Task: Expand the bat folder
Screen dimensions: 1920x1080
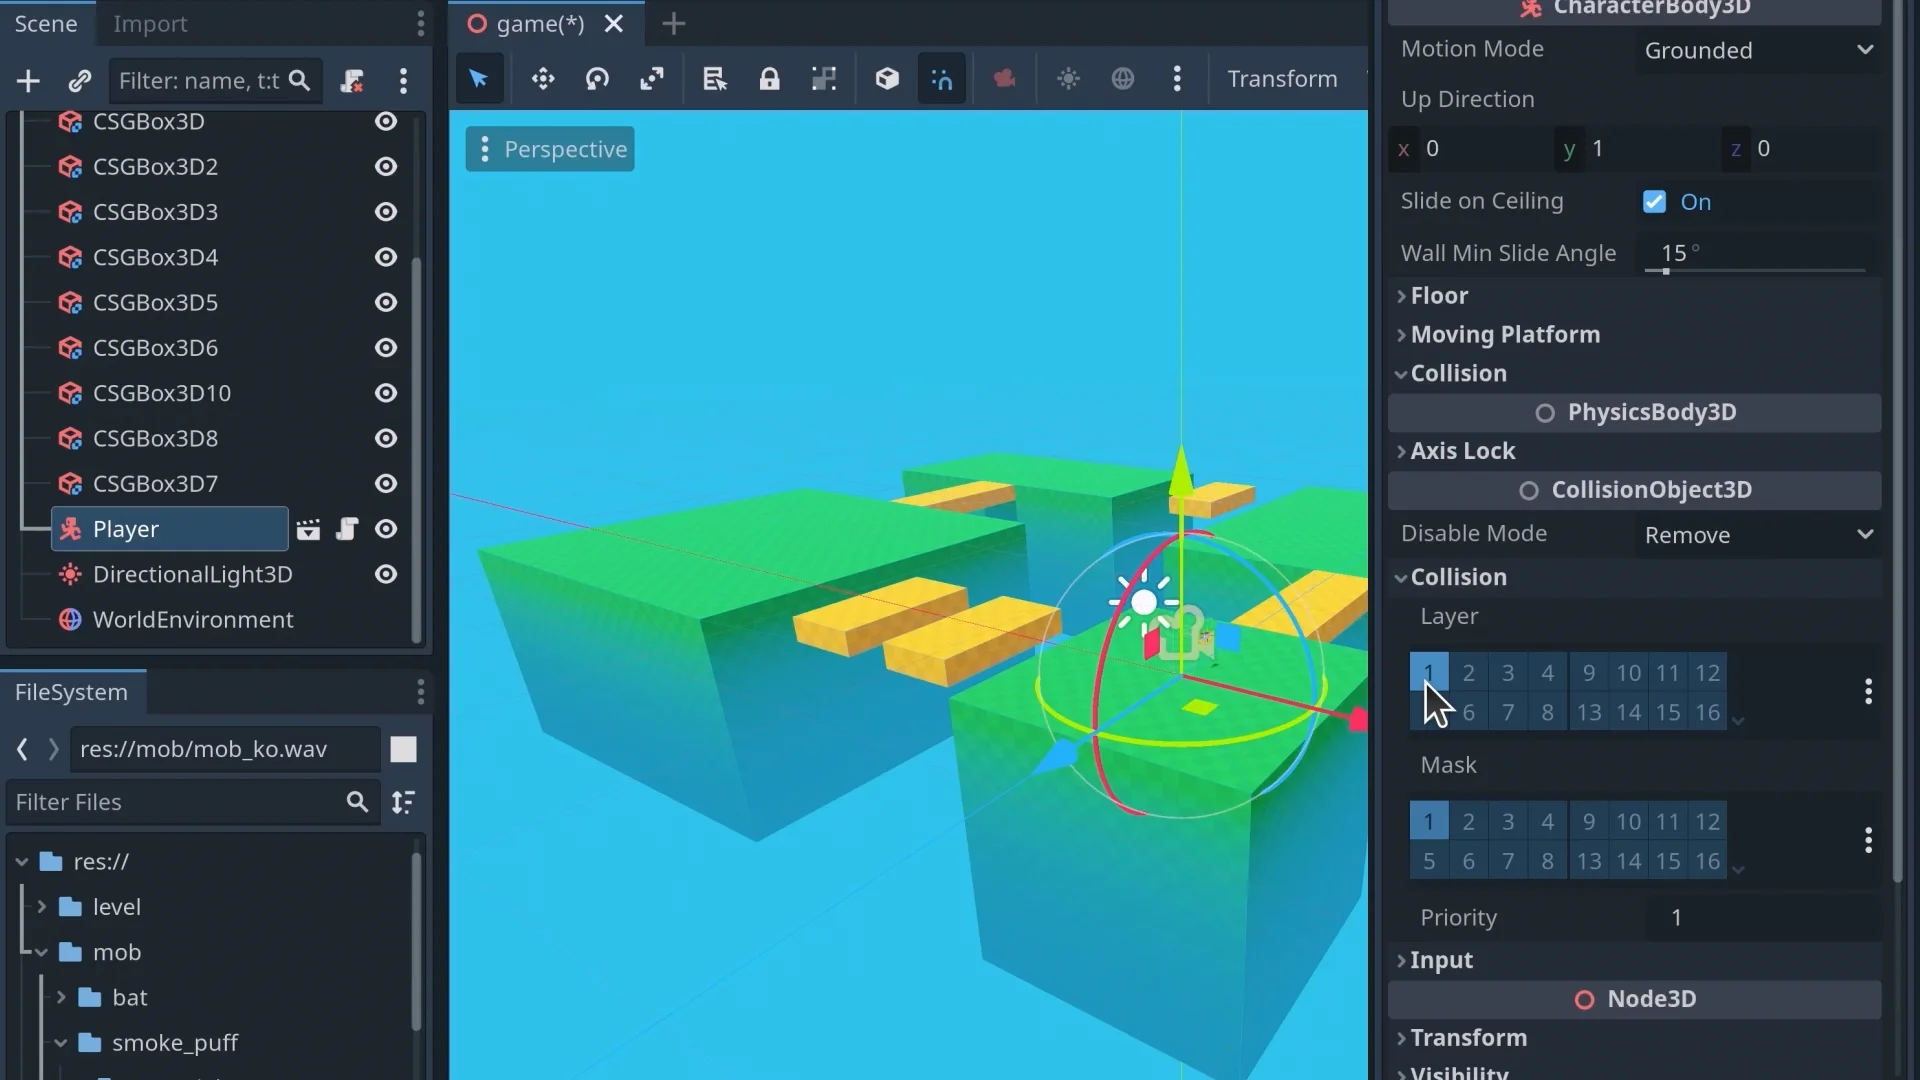Action: pos(62,998)
